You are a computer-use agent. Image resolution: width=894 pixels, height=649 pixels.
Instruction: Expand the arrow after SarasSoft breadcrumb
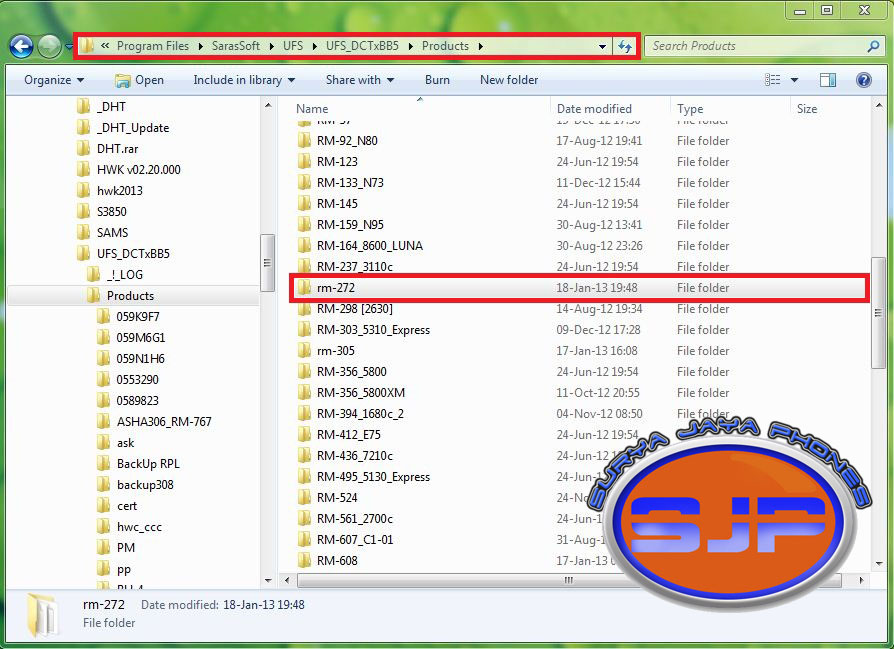pos(271,46)
